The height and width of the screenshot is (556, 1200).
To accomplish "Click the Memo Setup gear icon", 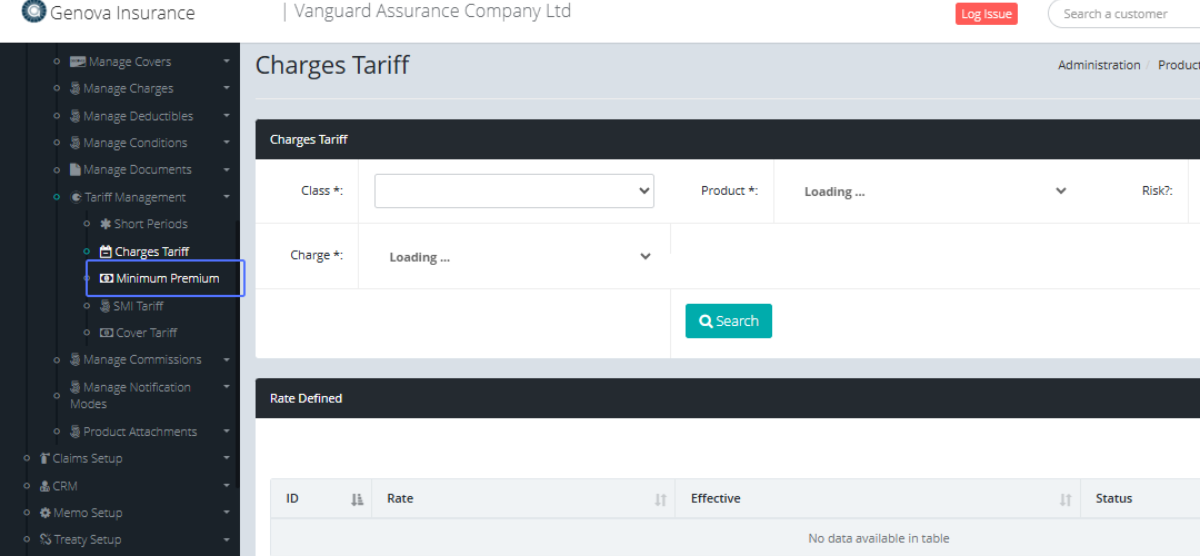I will point(45,513).
